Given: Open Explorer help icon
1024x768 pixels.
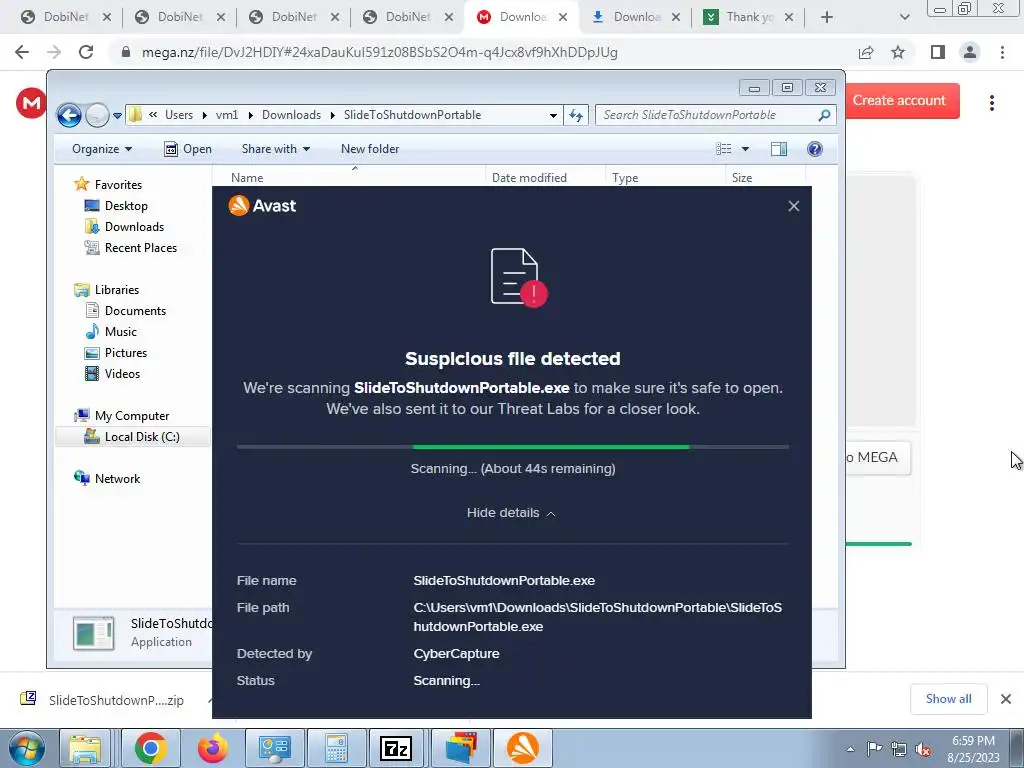Looking at the screenshot, I should [814, 149].
